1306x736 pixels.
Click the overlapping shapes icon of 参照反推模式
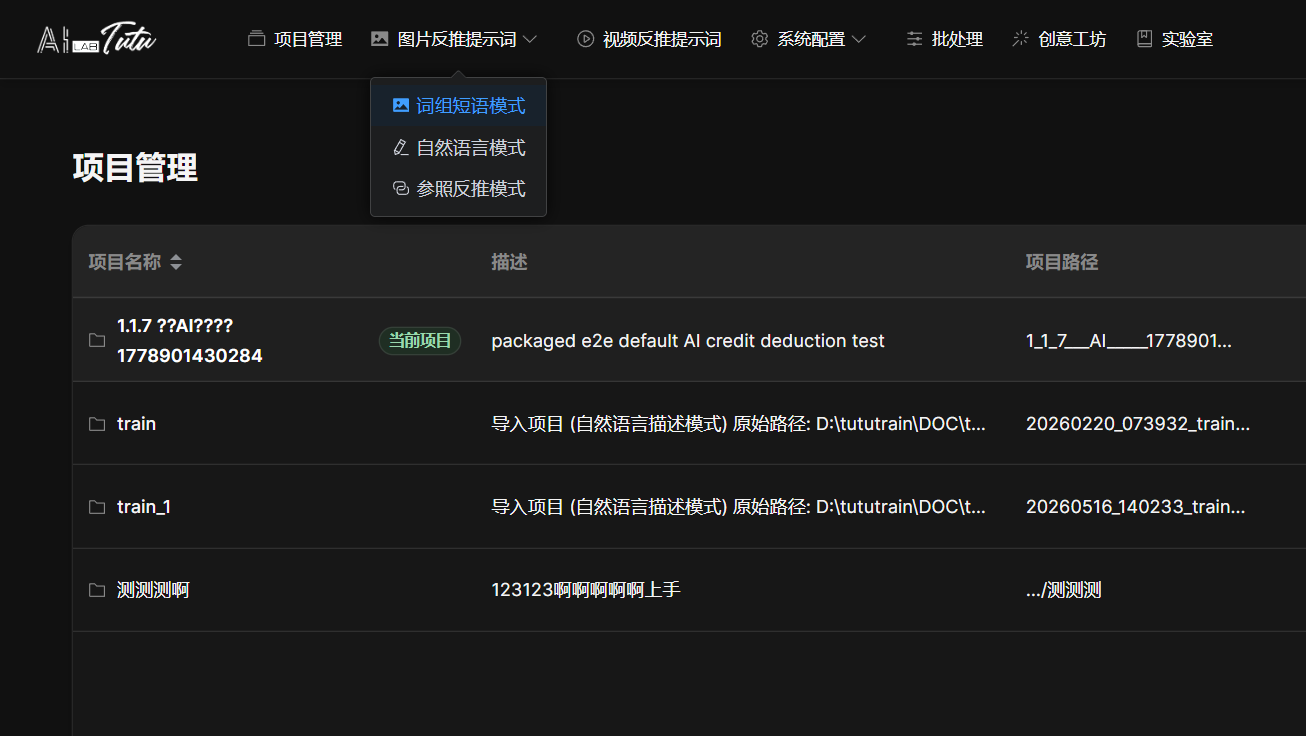[401, 188]
